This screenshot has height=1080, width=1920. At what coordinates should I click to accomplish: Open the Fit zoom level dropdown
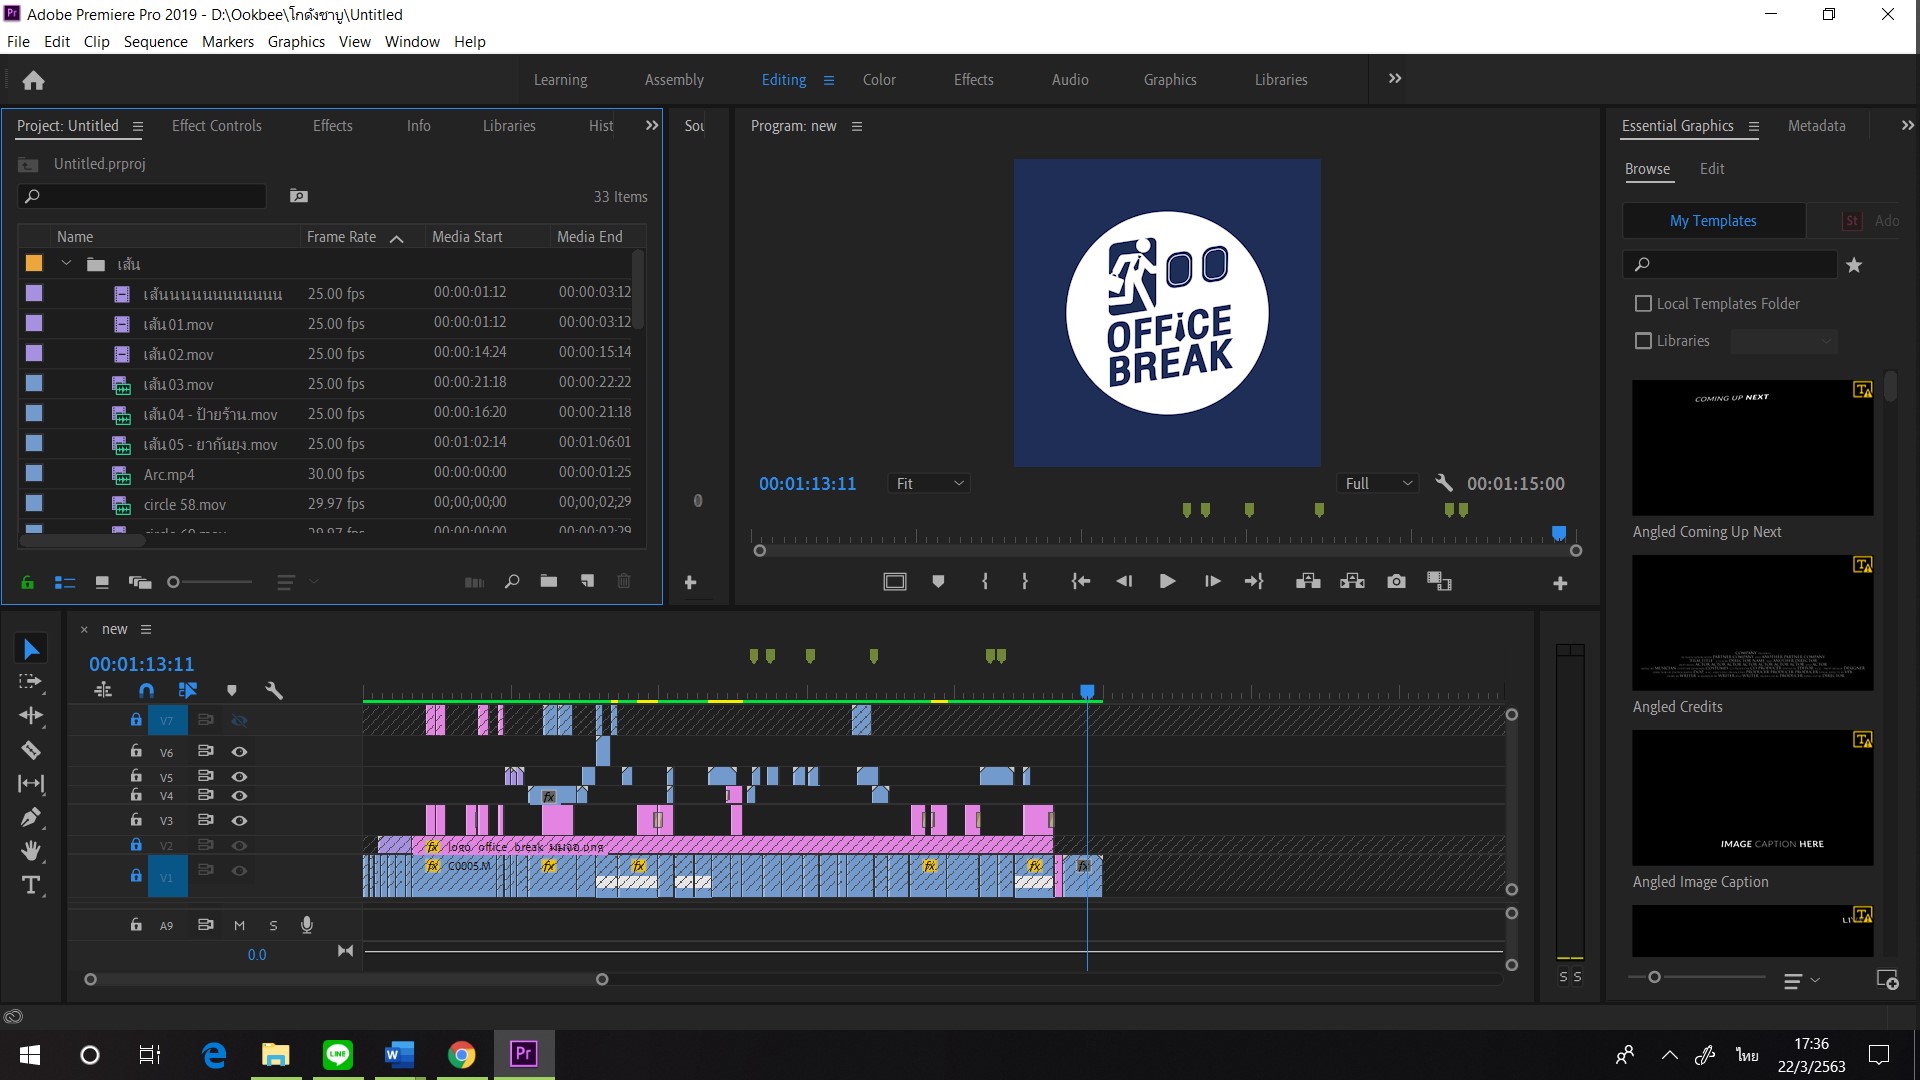(929, 484)
